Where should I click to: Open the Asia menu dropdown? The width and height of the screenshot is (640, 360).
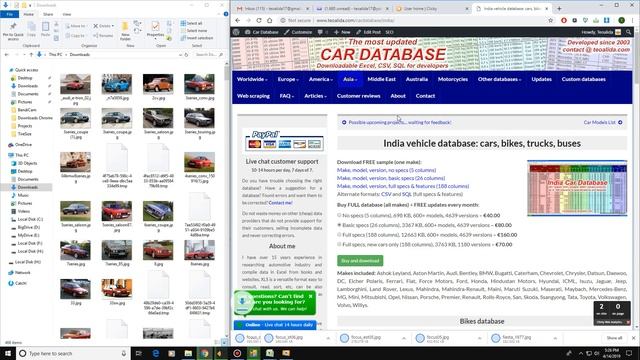[x=350, y=79]
